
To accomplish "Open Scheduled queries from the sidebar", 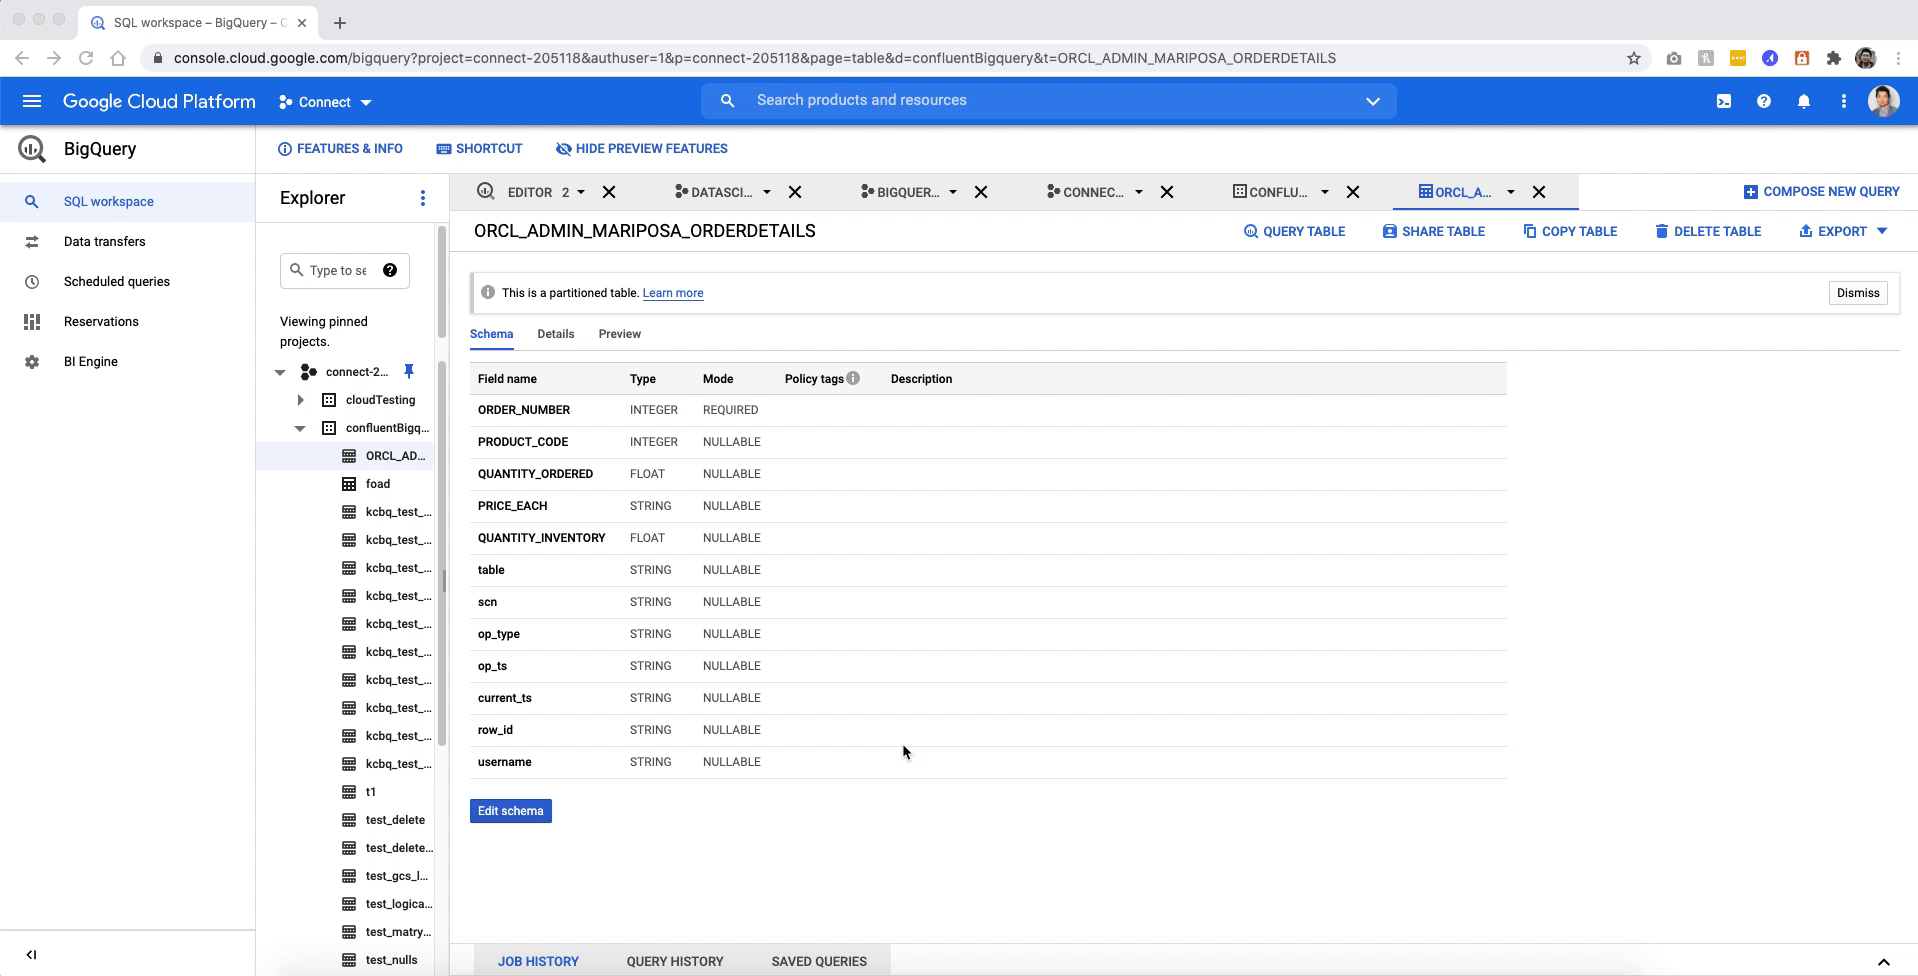I will tap(117, 281).
